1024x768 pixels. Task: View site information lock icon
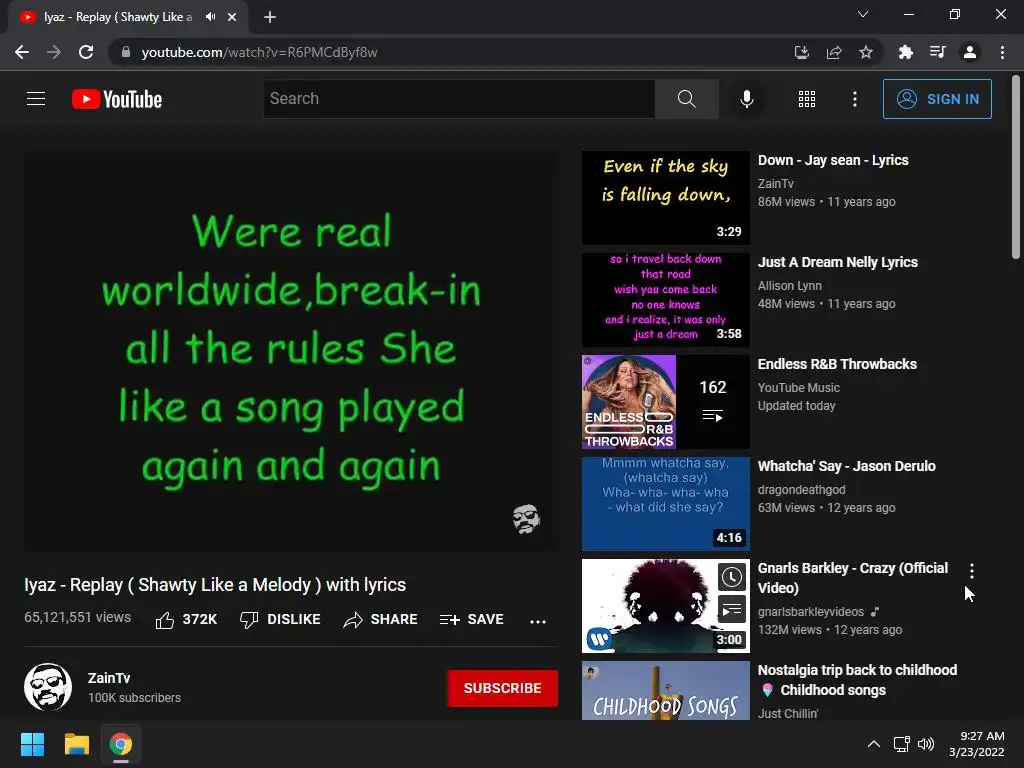(125, 52)
